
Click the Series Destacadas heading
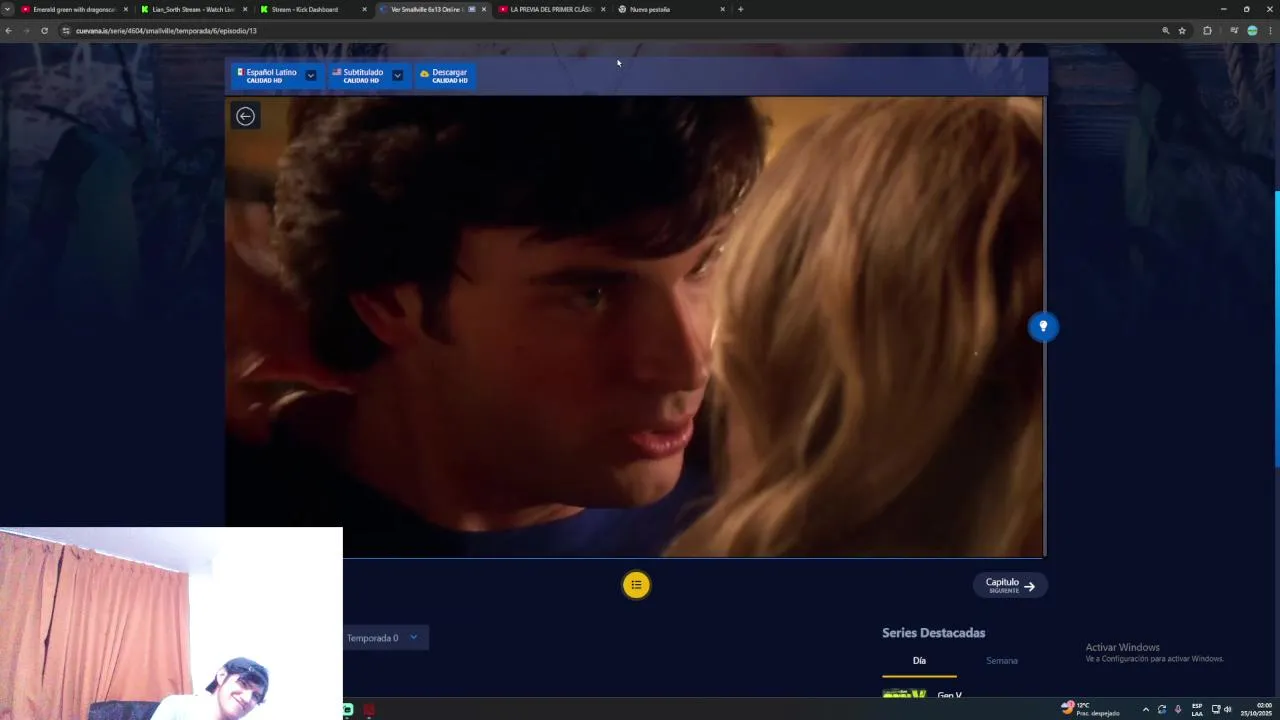click(933, 633)
